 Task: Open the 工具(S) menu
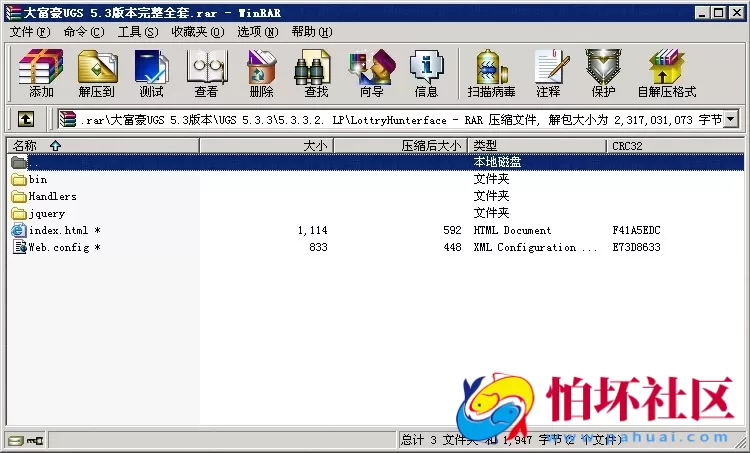click(x=138, y=32)
